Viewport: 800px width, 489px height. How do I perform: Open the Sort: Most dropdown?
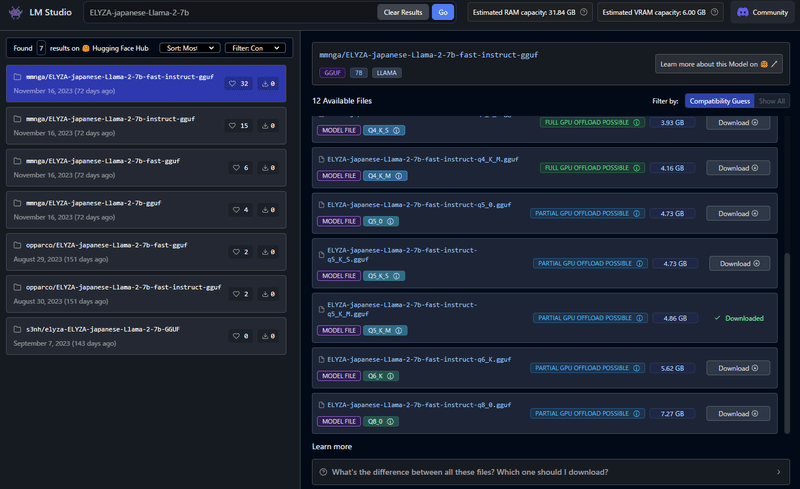click(190, 48)
